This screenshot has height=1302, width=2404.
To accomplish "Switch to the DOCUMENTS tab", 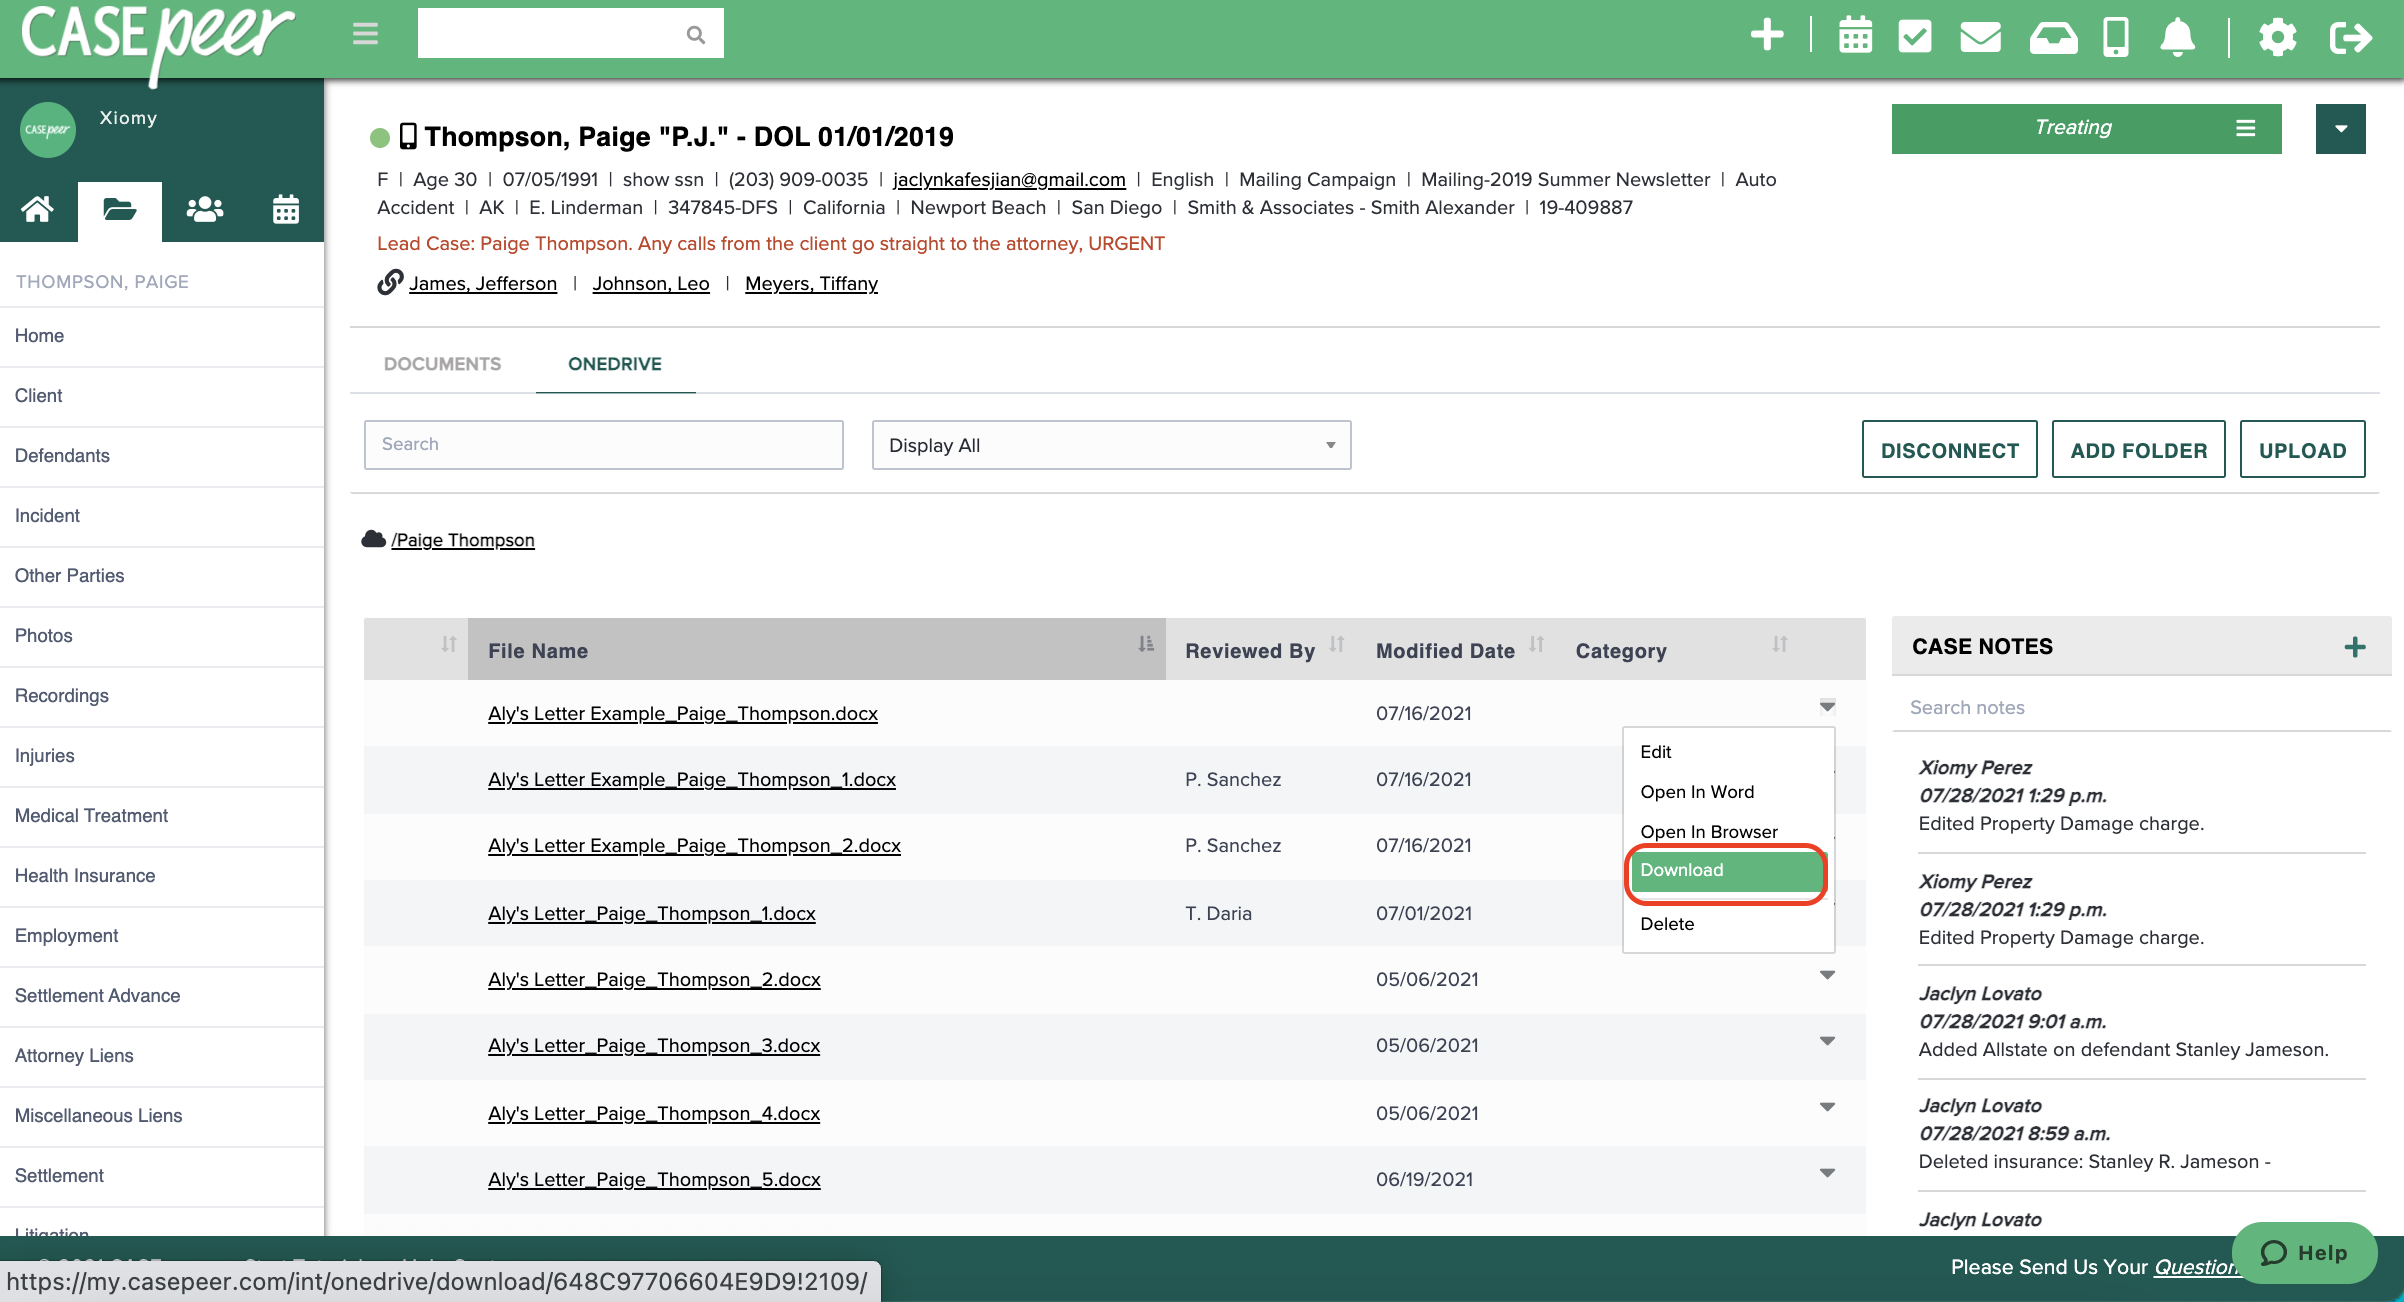I will [x=442, y=363].
